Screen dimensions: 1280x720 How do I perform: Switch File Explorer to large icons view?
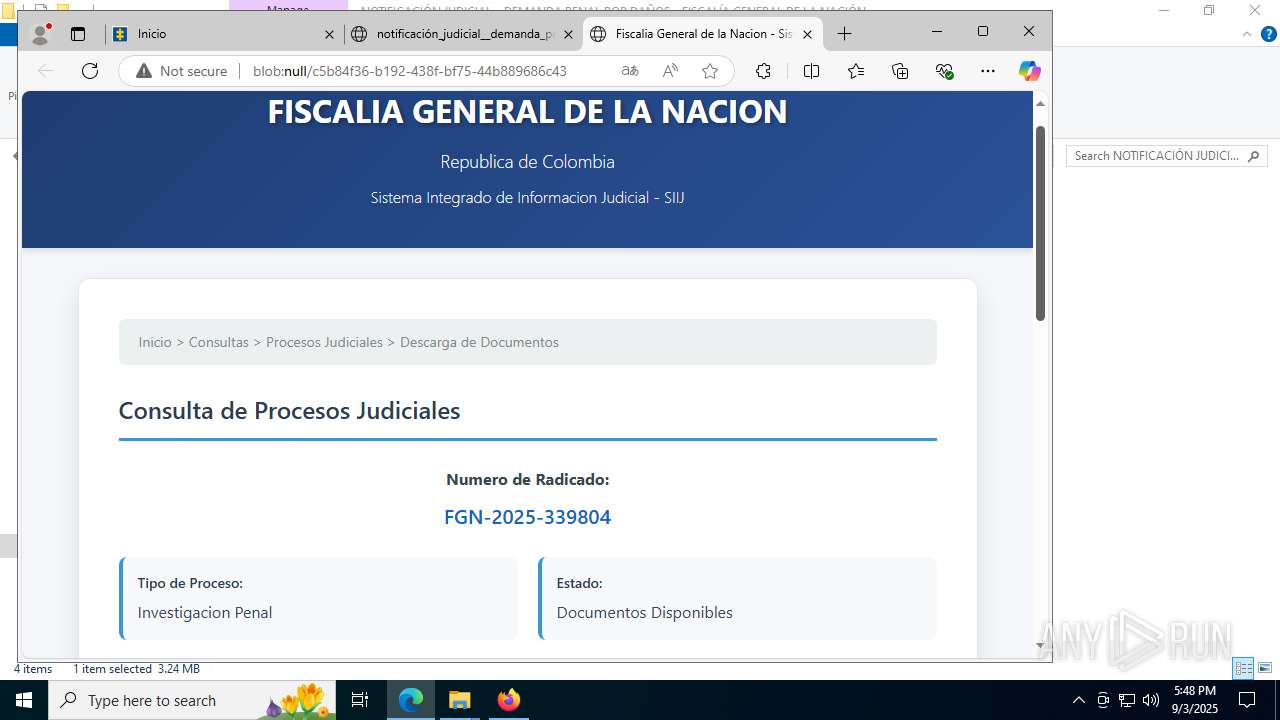pyautogui.click(x=1265, y=668)
